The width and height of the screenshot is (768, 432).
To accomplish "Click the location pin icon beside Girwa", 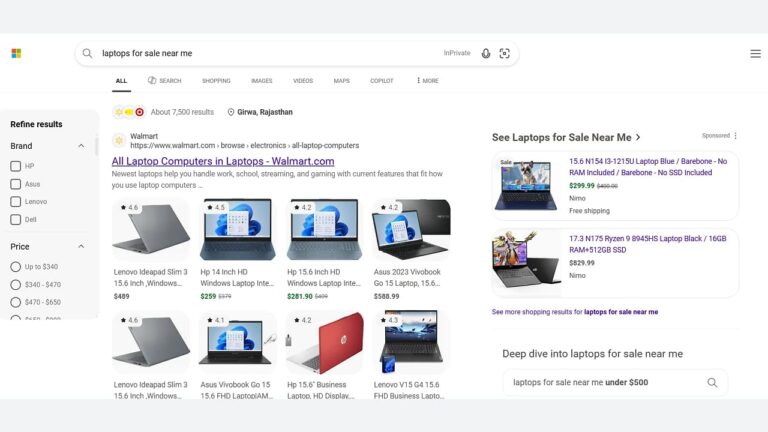I will click(x=231, y=112).
